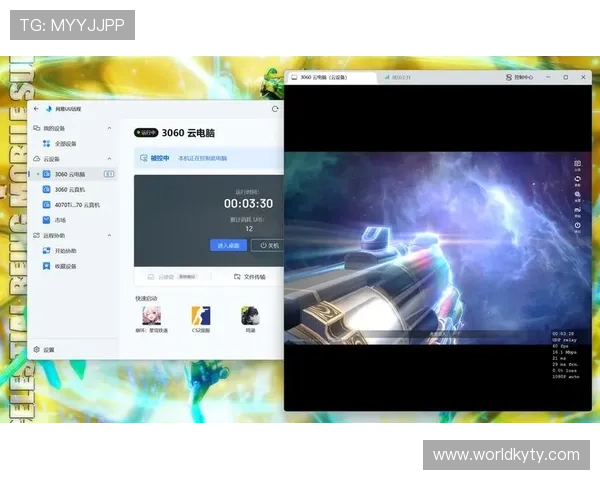This screenshot has height=480, width=600.
Task: Open 收藏设备 in the sidebar
Action: (x=66, y=266)
